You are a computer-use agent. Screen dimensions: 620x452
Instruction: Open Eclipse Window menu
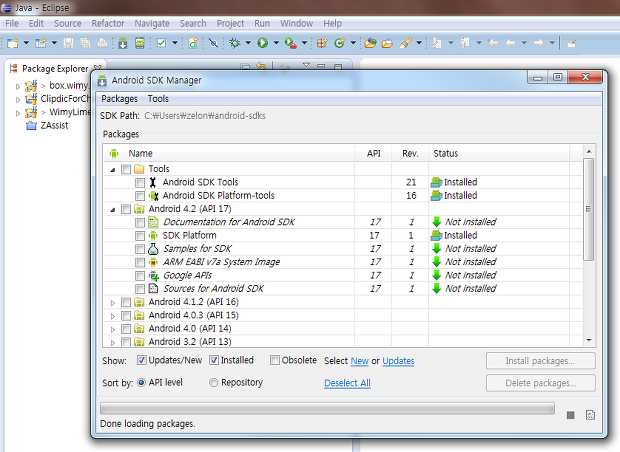pyautogui.click(x=297, y=23)
